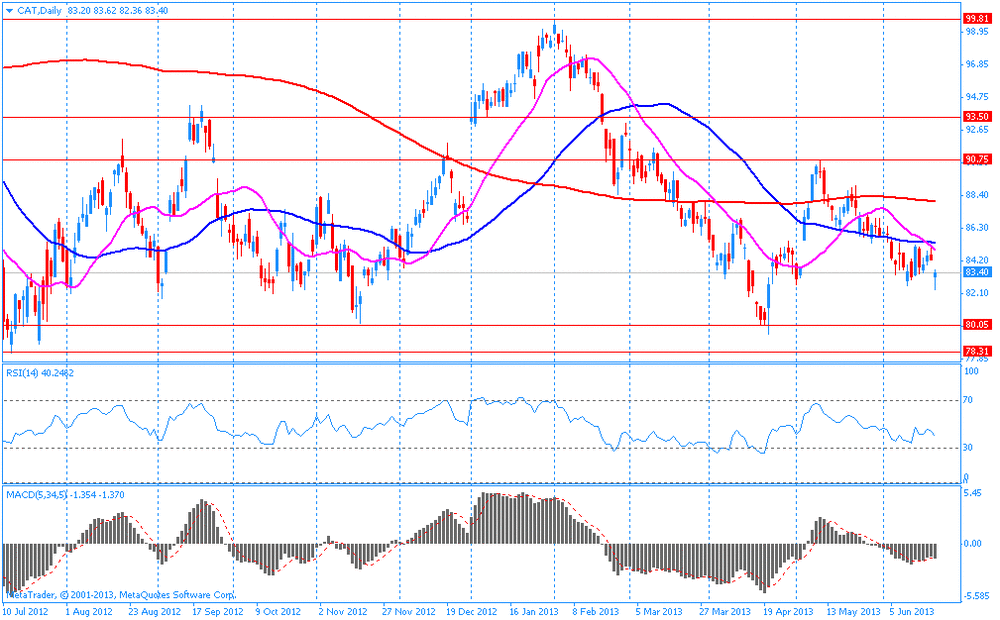Click the 13 May 2013 date label
The height and width of the screenshot is (620, 1000).
[851, 612]
